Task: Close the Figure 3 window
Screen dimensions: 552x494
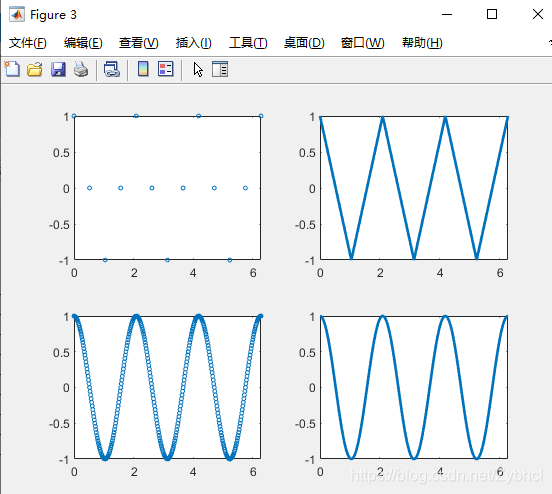Action: (x=538, y=14)
